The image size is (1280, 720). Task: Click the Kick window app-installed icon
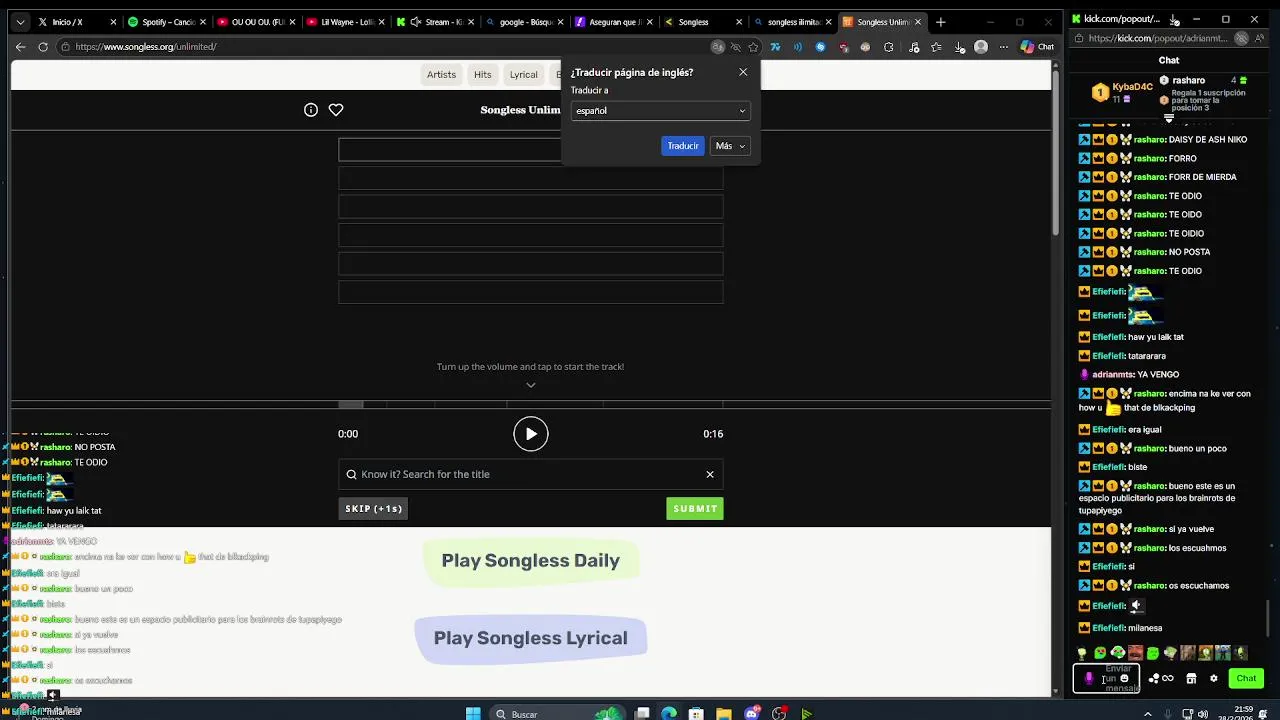1174,18
